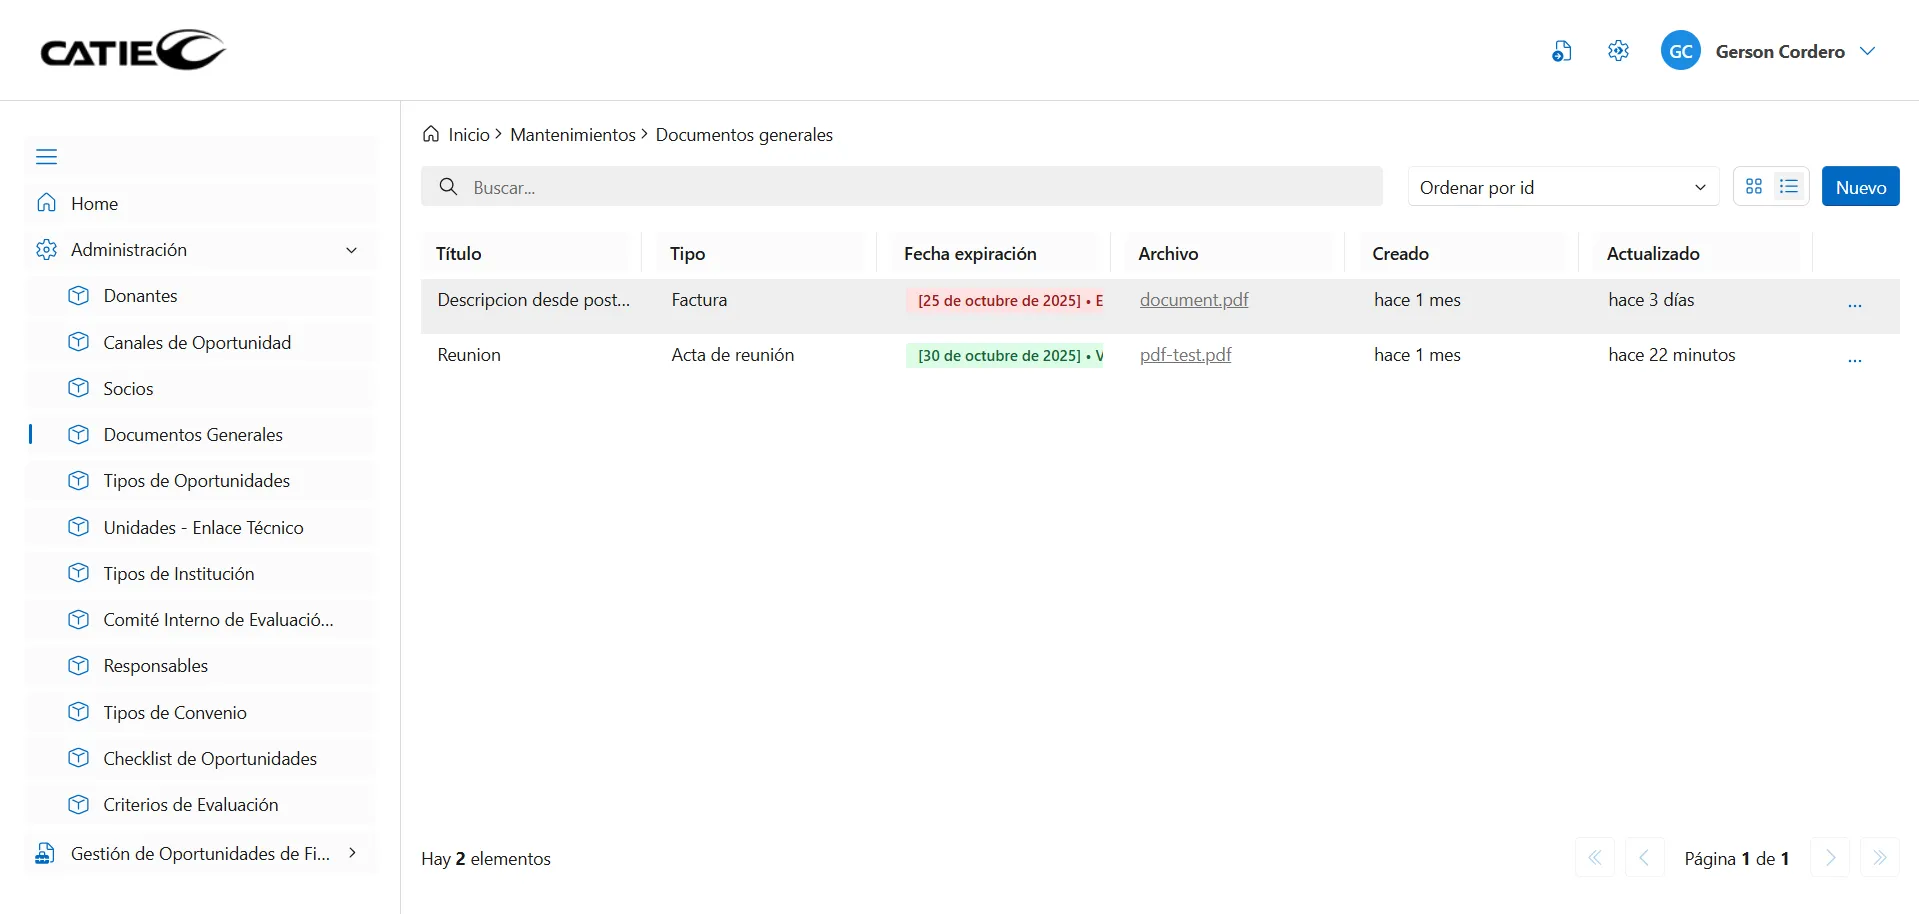The image size is (1919, 914).
Task: Select Tipos de Convenio menu item
Action: (x=175, y=713)
